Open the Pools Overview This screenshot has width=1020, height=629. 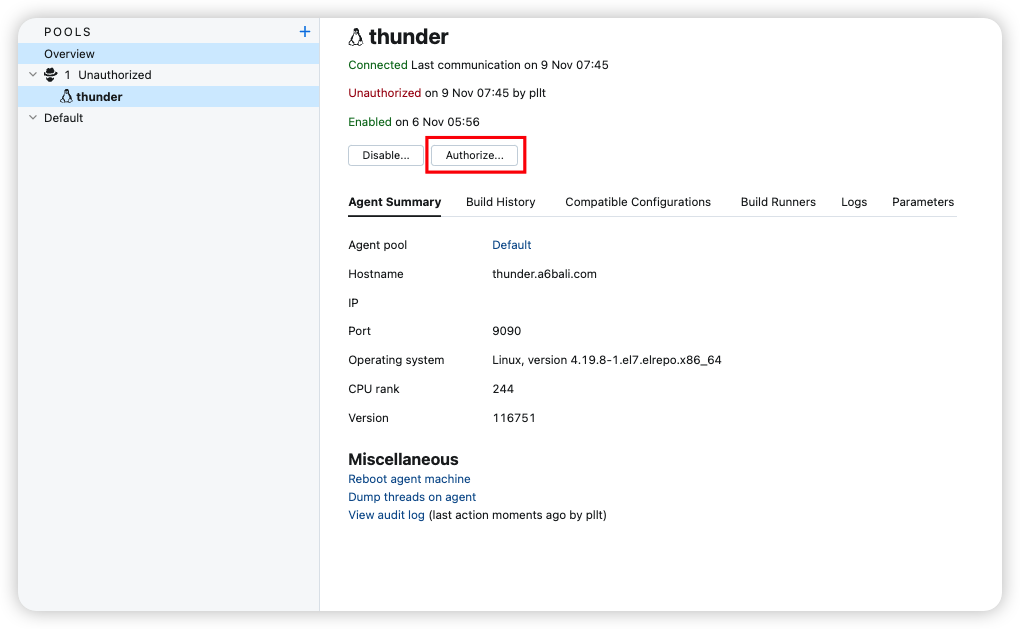(x=168, y=53)
